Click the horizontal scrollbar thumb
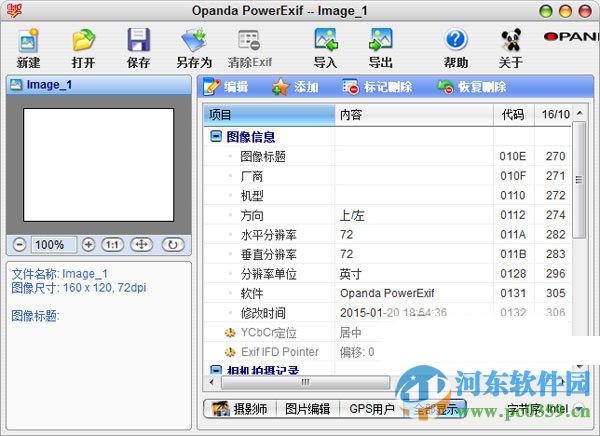600x436 pixels. (305, 382)
